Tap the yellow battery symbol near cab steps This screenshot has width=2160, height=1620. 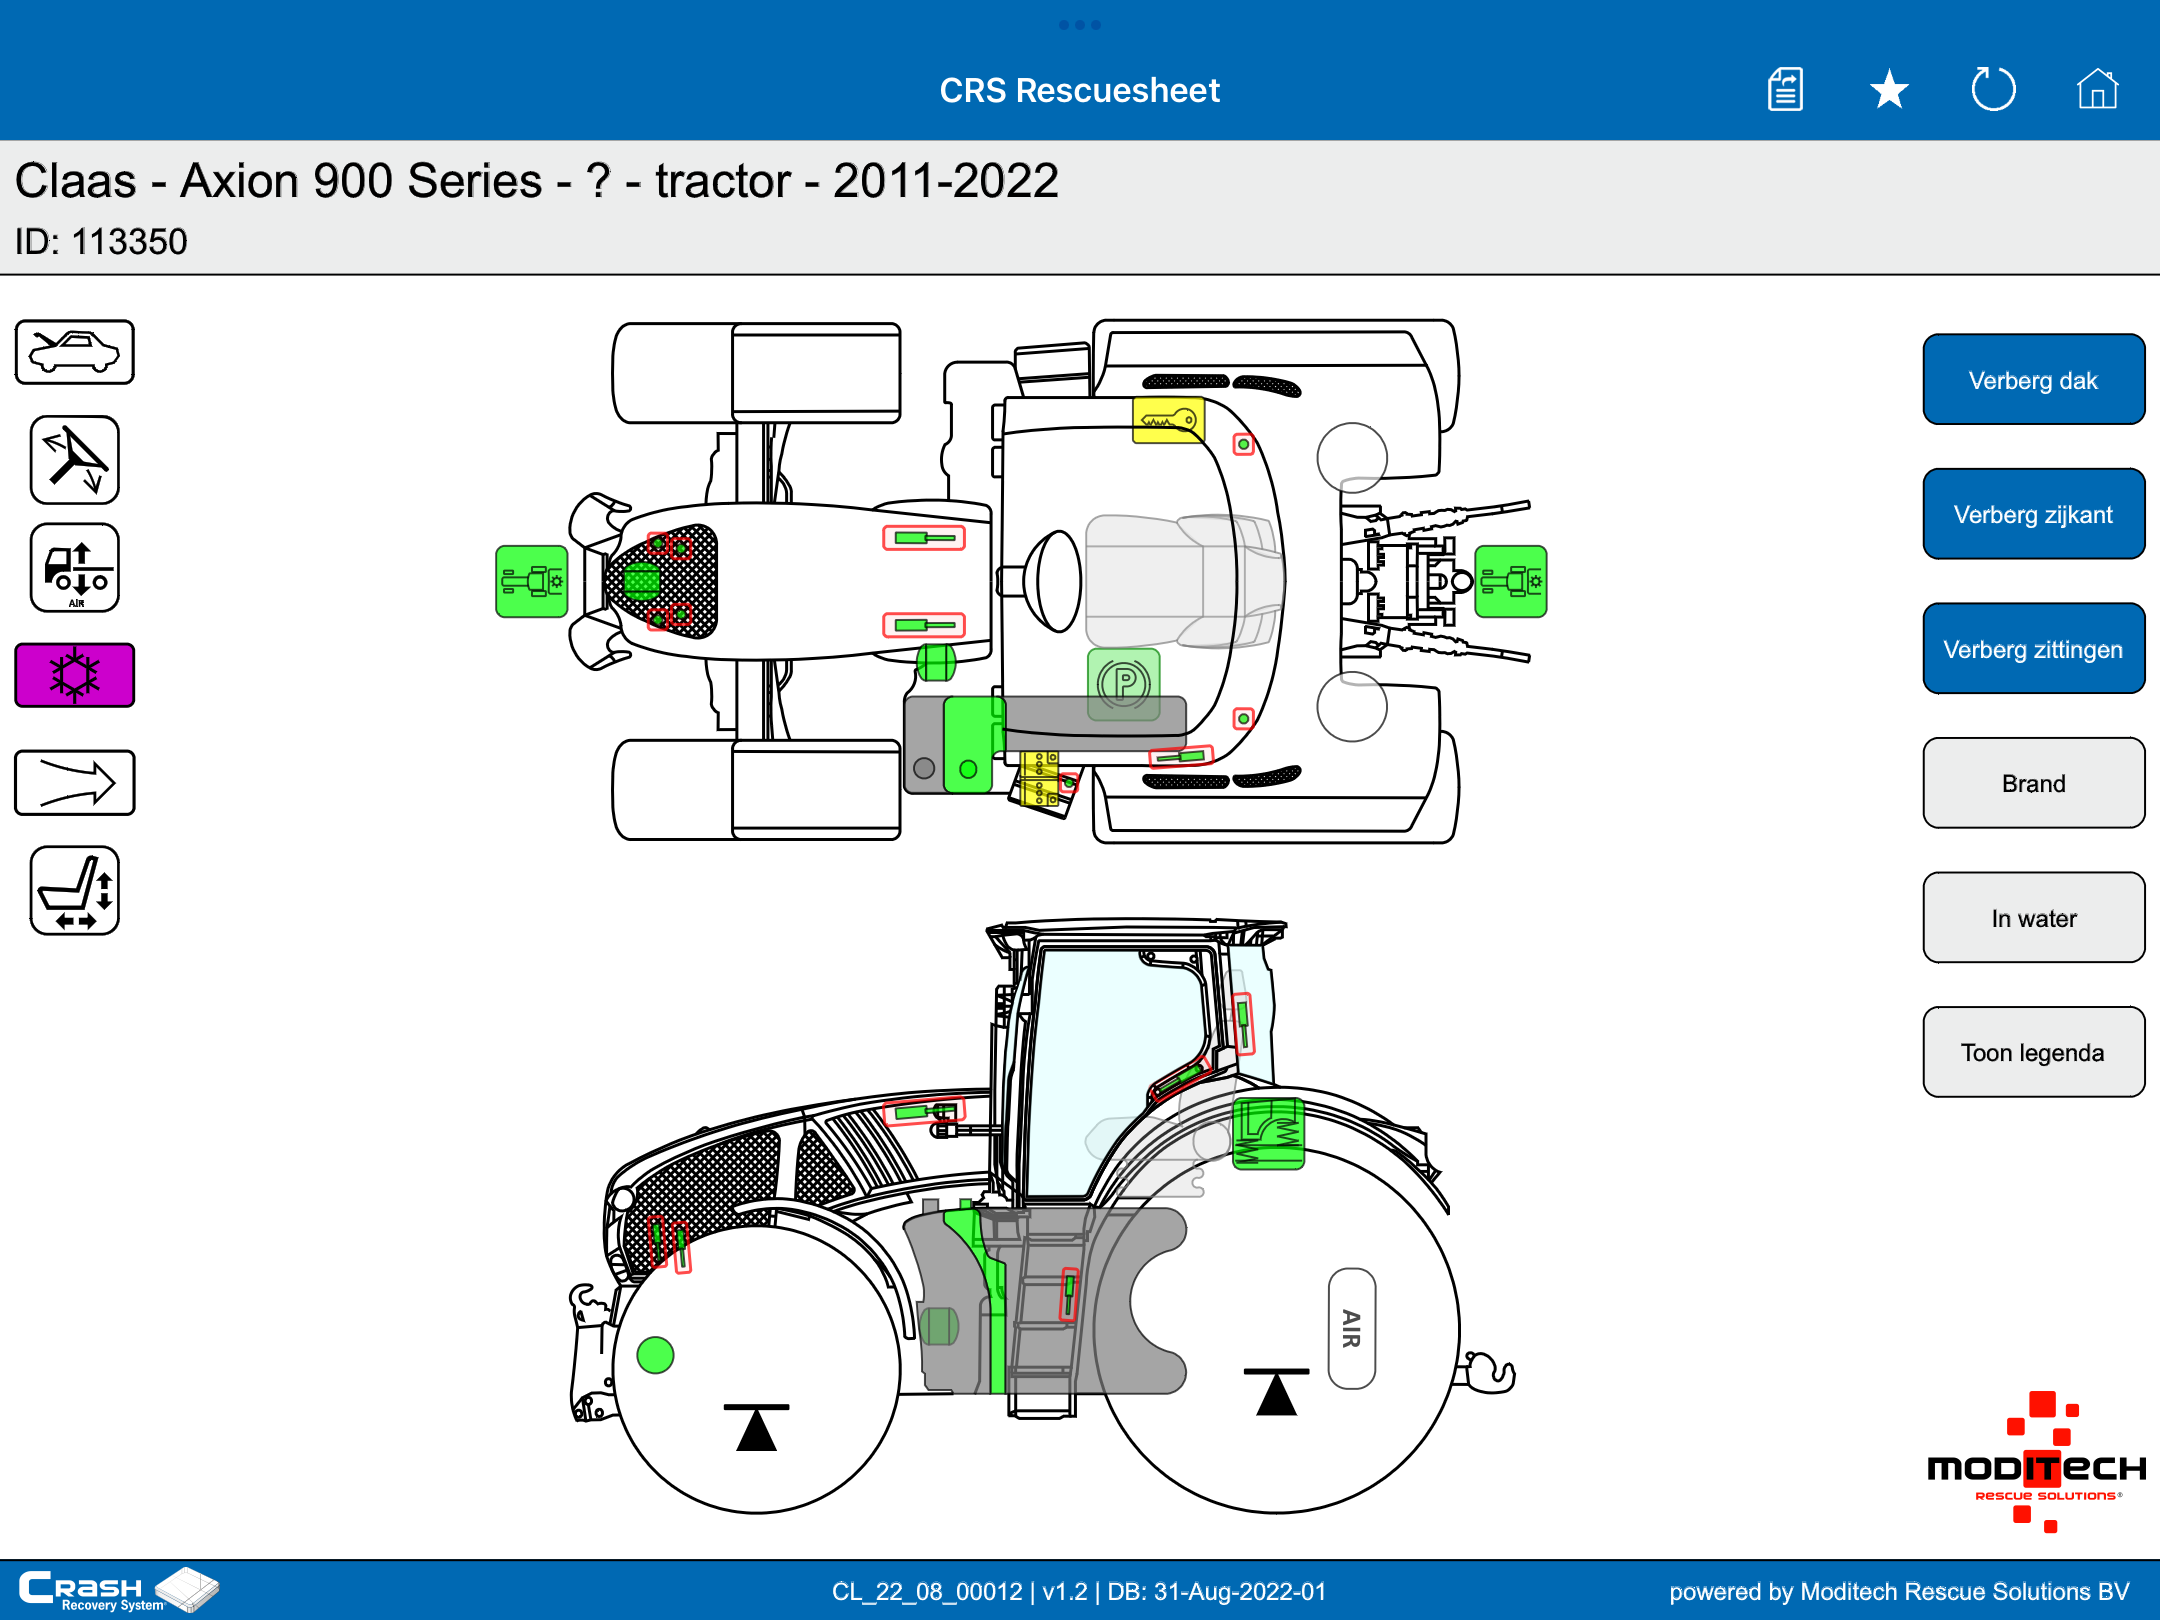pos(1039,779)
